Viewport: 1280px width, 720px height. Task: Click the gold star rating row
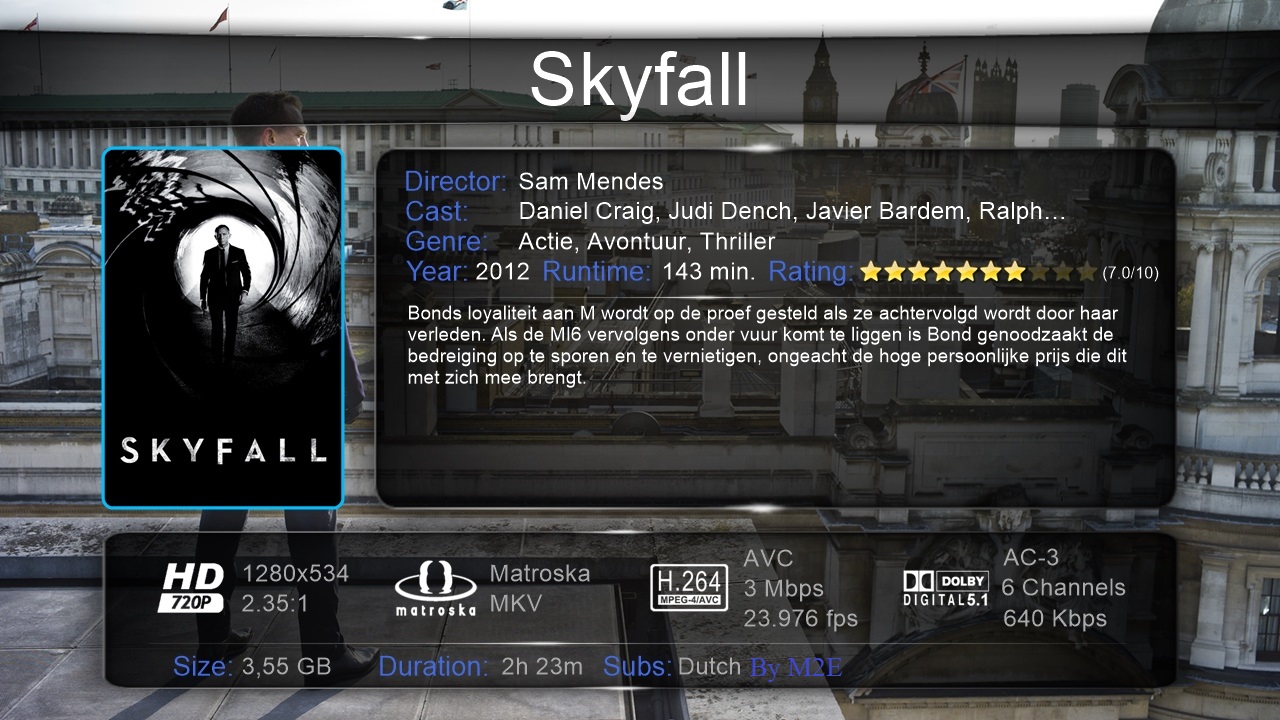pos(979,271)
